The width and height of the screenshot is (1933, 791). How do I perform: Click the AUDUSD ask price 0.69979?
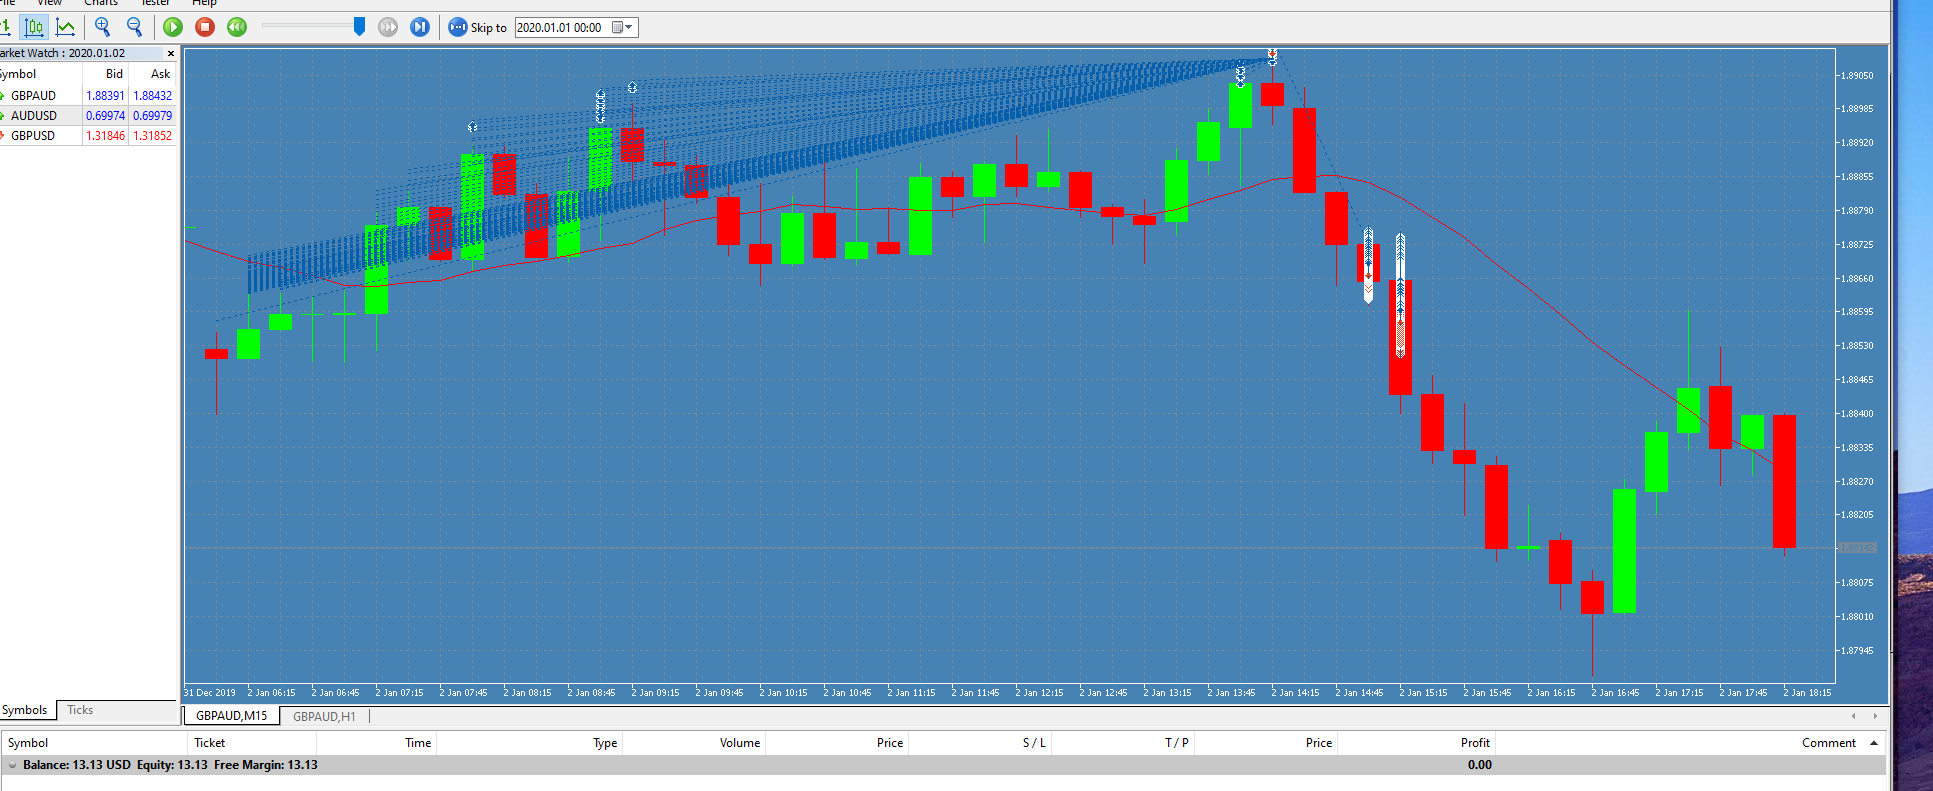(152, 116)
